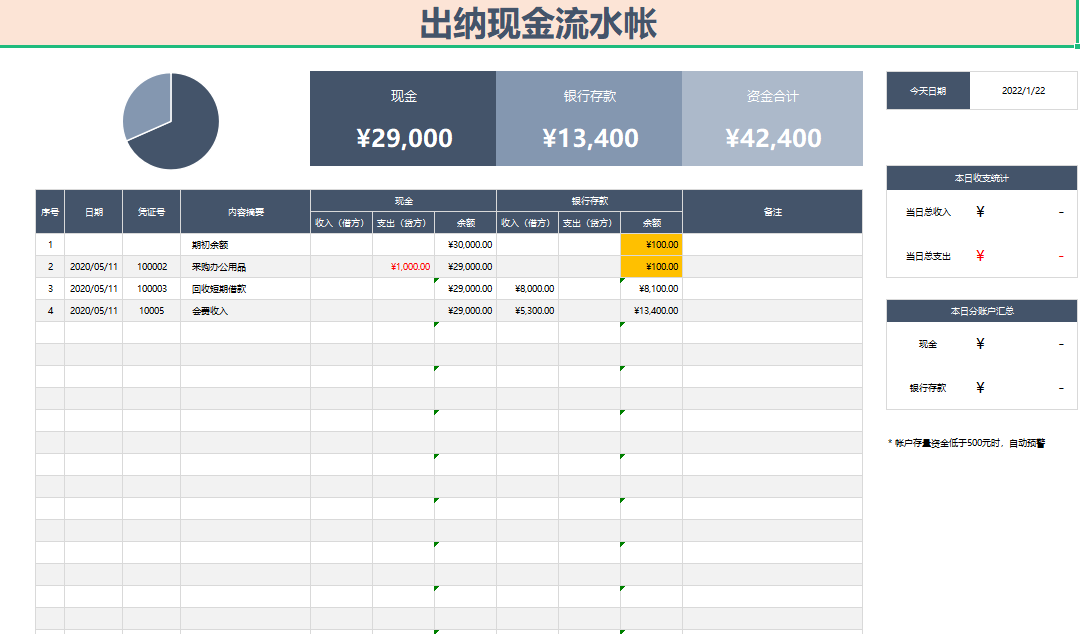Image resolution: width=1080 pixels, height=634 pixels.
Task: Click the 凭证号 column header
Action: [x=151, y=211]
